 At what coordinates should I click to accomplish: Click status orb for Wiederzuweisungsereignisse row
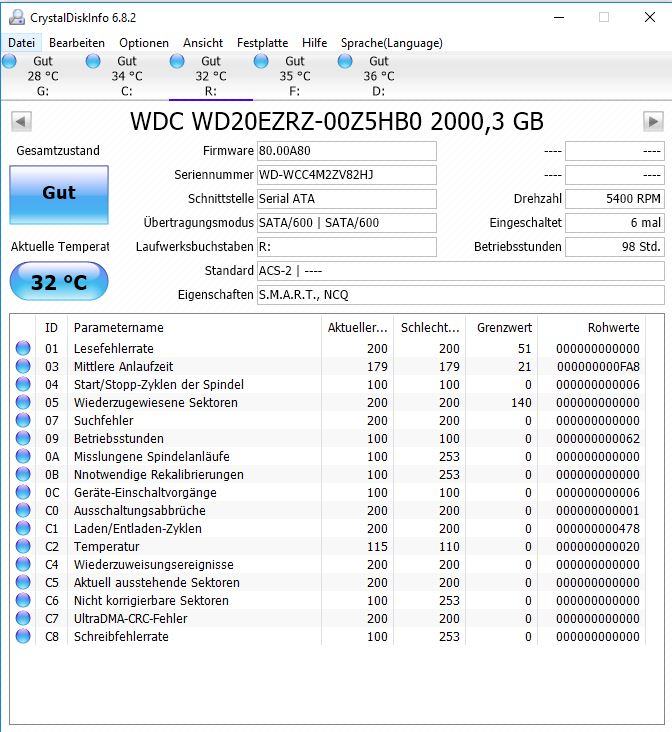point(23,564)
